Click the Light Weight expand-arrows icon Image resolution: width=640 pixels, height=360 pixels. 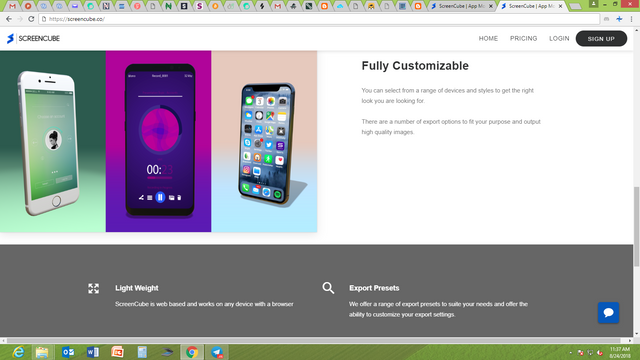pos(93,289)
